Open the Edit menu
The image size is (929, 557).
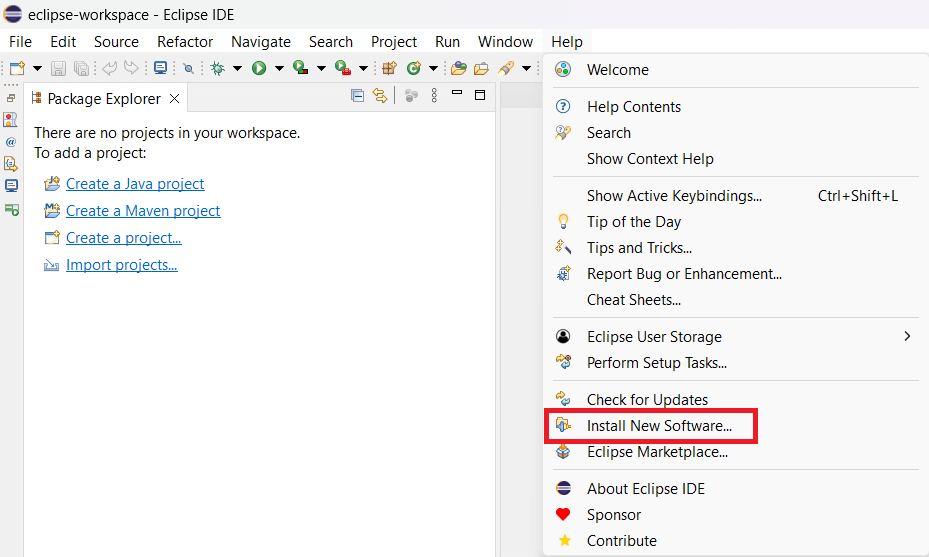click(x=63, y=42)
